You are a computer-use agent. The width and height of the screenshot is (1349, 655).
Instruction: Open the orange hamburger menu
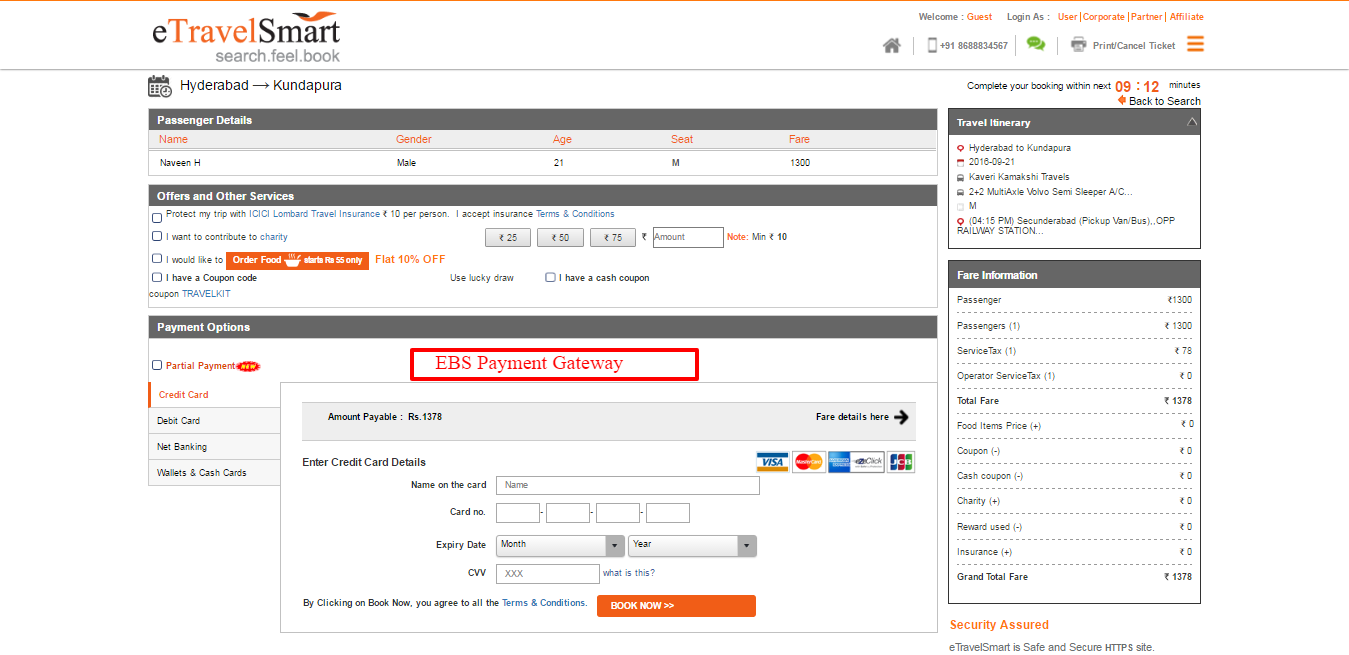tap(1195, 44)
